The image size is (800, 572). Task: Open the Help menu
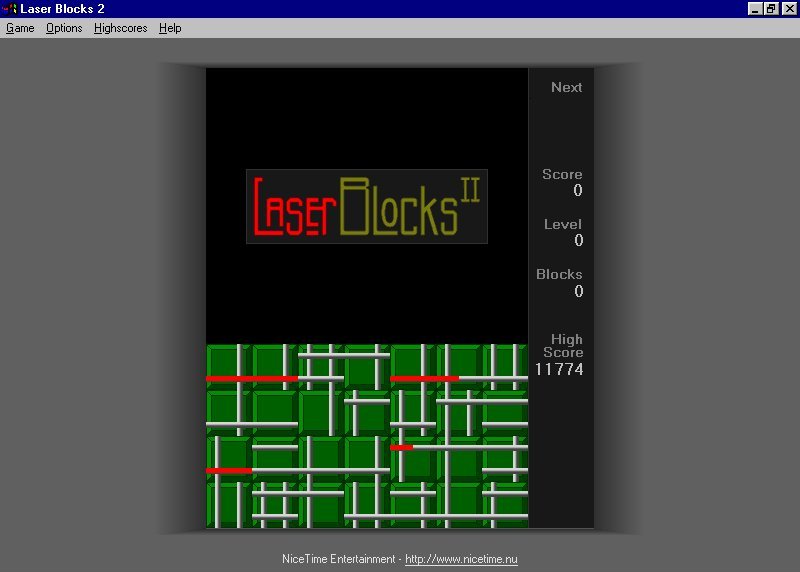[x=170, y=28]
